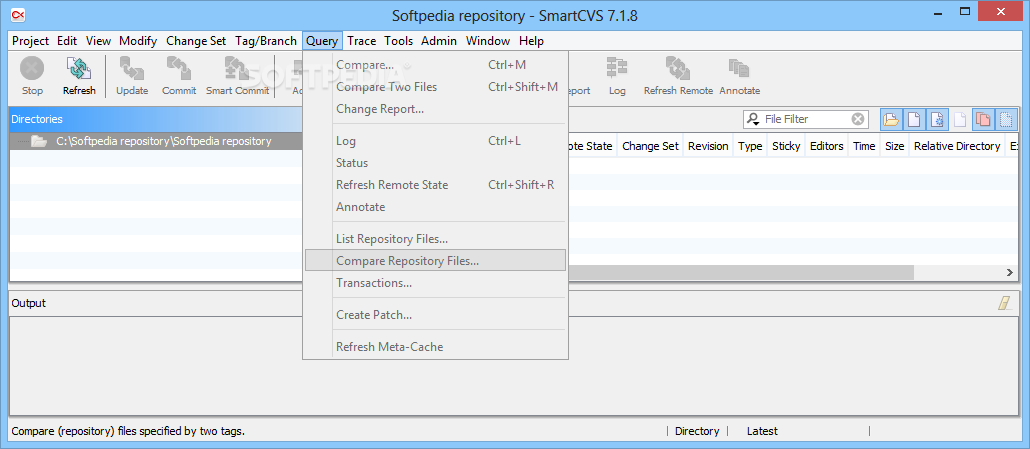Open the Window menu

pyautogui.click(x=488, y=41)
